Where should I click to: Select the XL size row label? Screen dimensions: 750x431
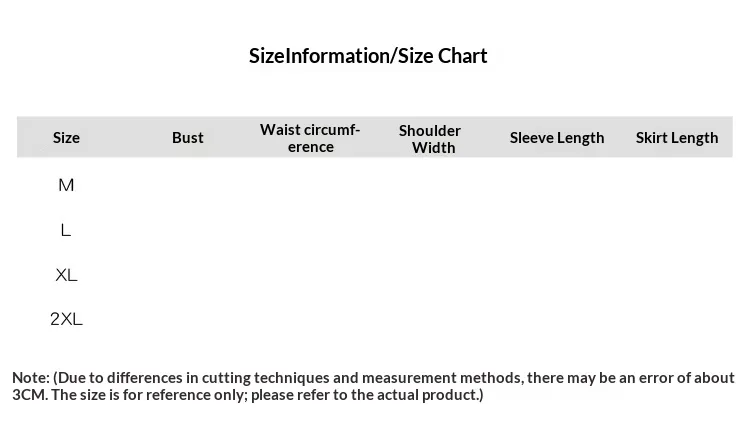66,275
